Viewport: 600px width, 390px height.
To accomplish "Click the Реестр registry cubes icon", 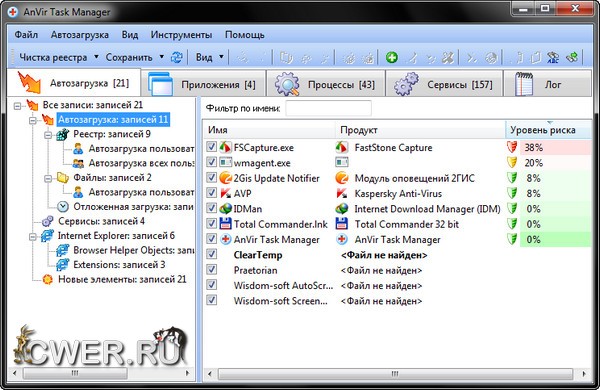I will coord(63,134).
